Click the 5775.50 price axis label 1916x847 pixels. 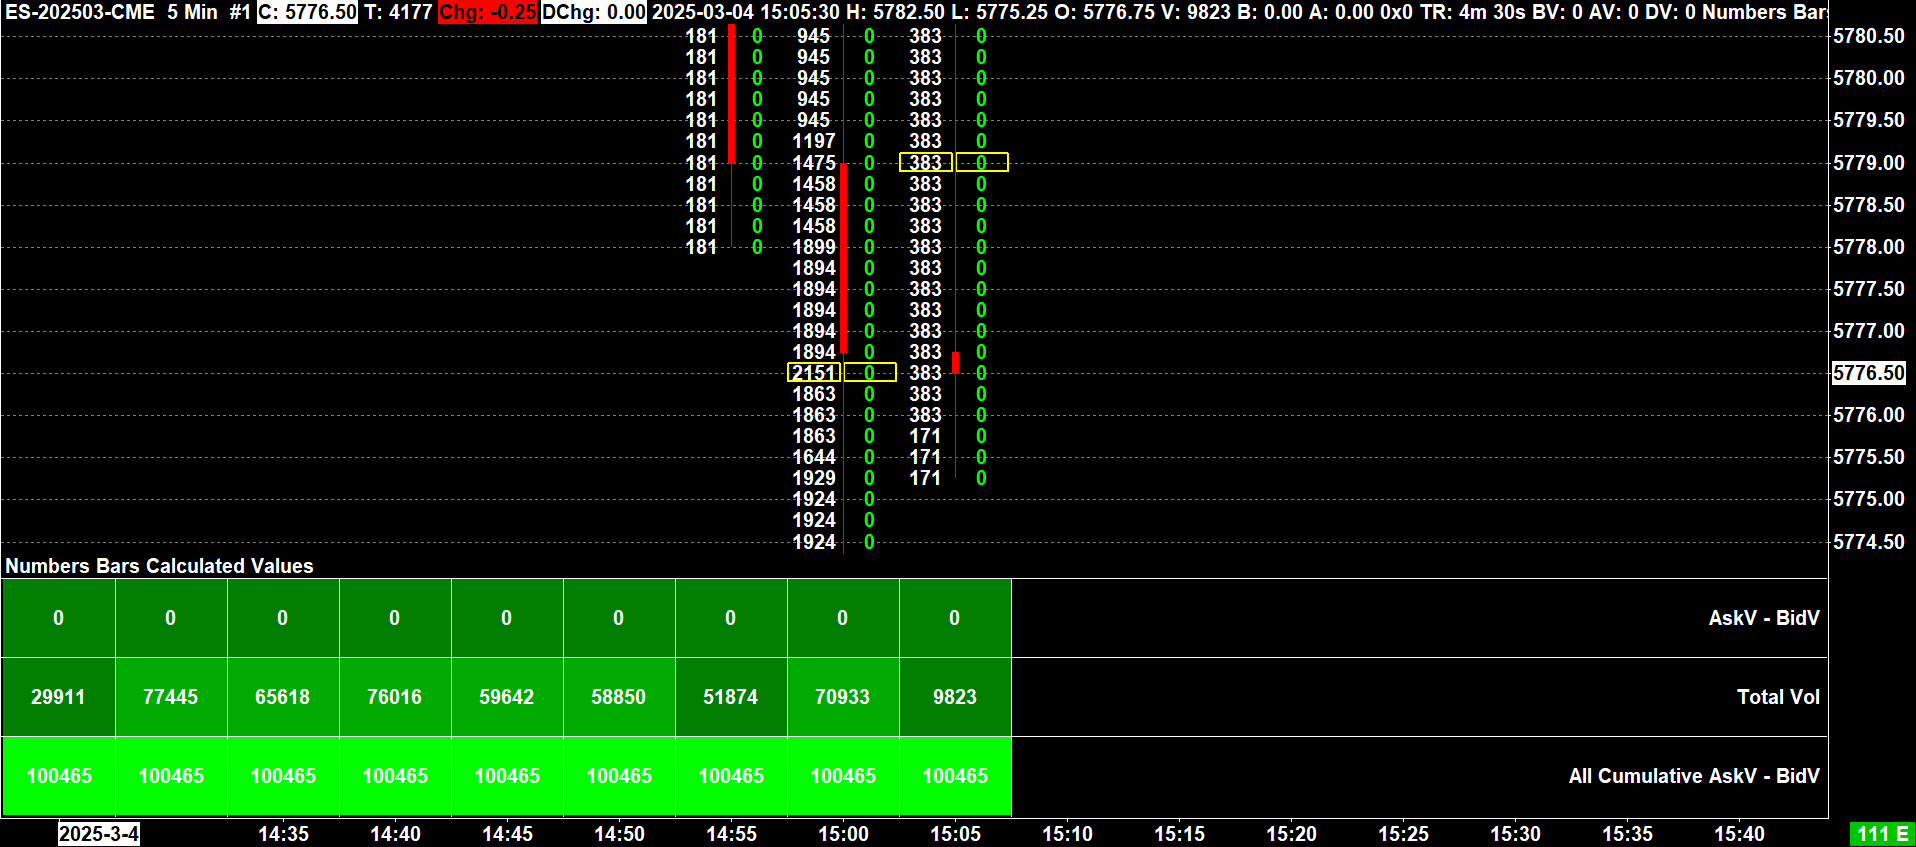click(1868, 457)
